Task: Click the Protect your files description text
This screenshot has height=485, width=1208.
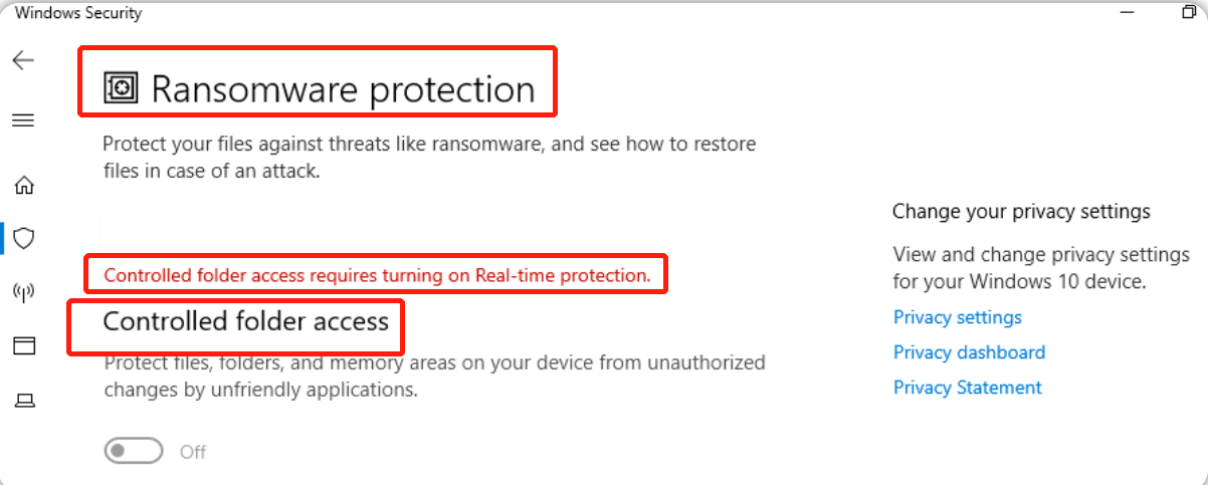Action: click(429, 157)
